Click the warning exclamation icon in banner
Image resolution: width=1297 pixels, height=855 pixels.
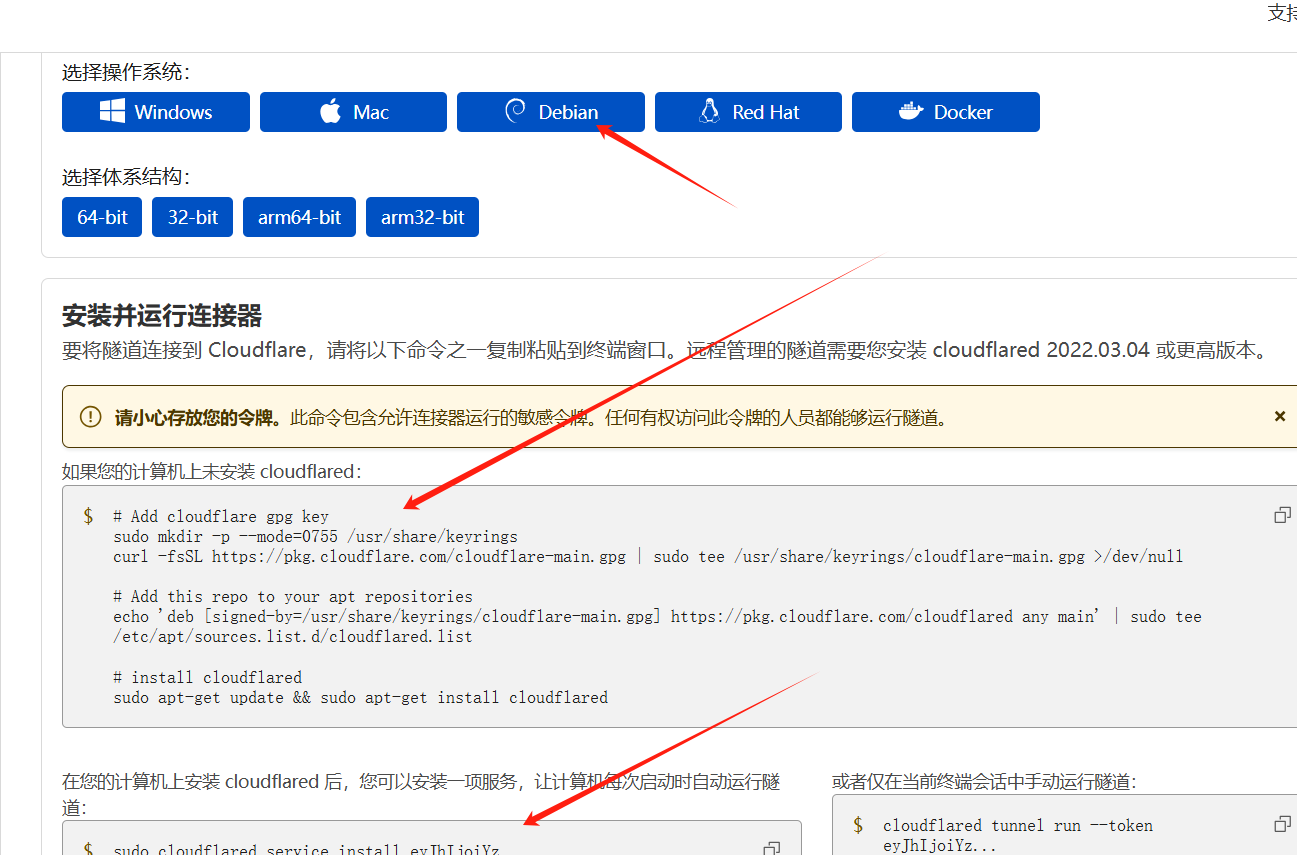[x=91, y=417]
